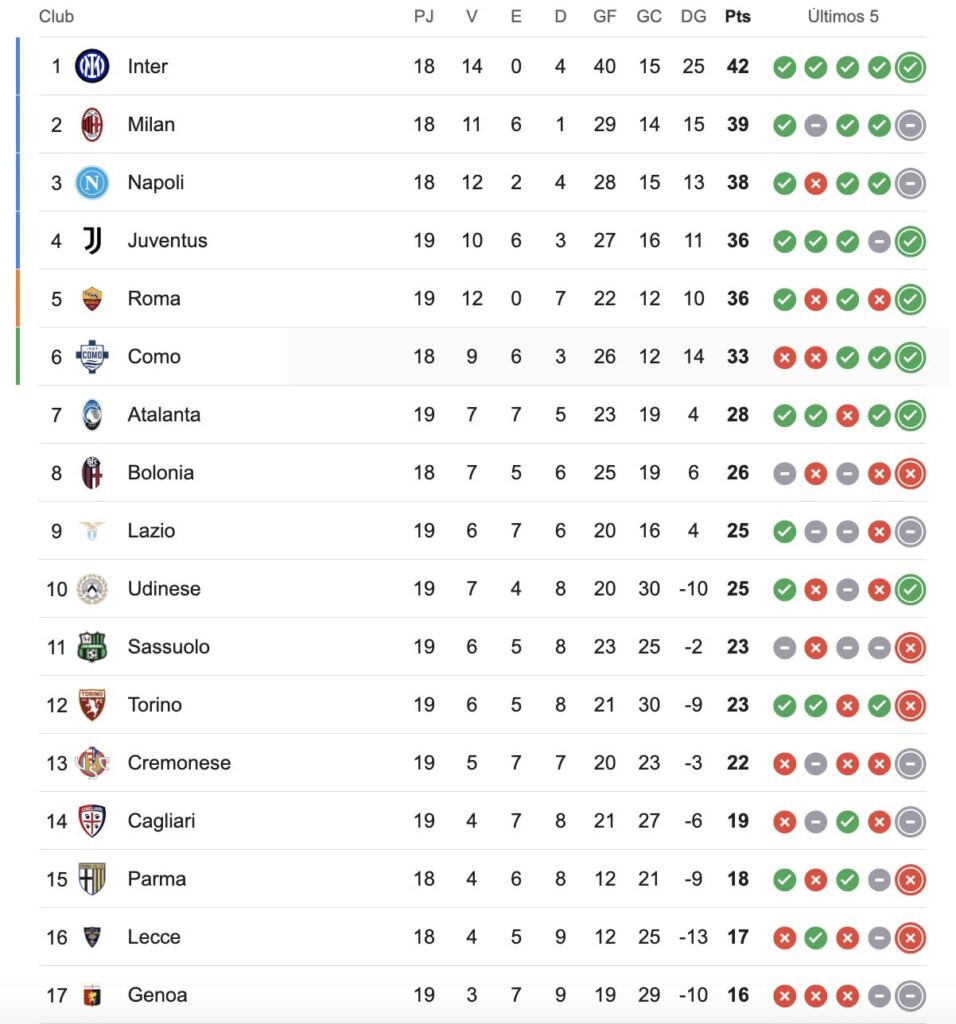This screenshot has width=956, height=1024.
Task: Click the Atalanta club crest
Action: click(92, 414)
